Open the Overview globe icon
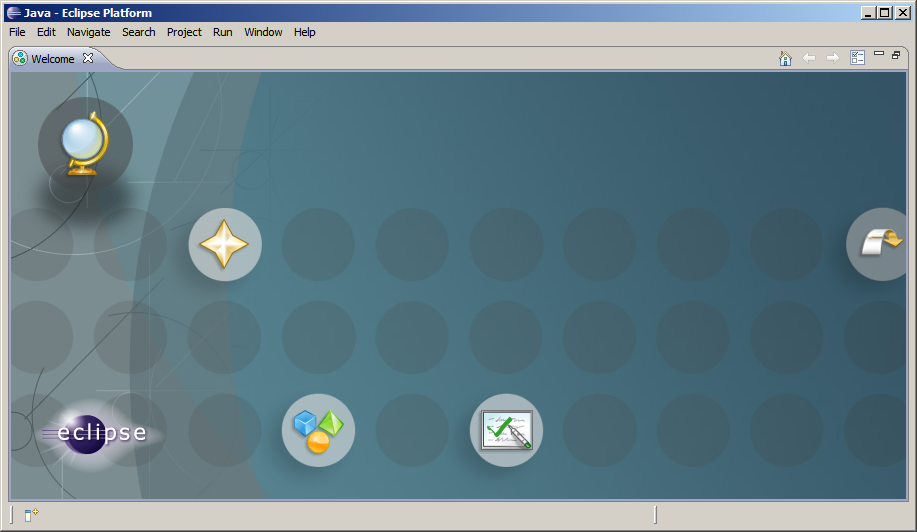The height and width of the screenshot is (532, 917). point(84,145)
